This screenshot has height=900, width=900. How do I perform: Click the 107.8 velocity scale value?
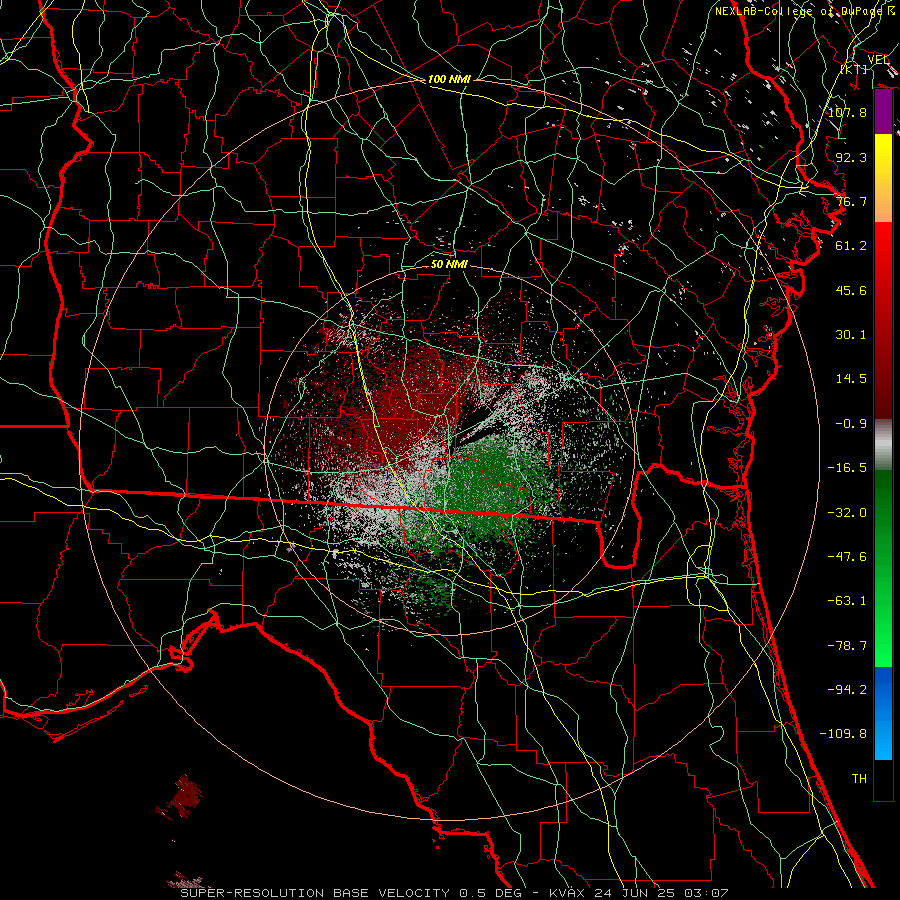(847, 112)
